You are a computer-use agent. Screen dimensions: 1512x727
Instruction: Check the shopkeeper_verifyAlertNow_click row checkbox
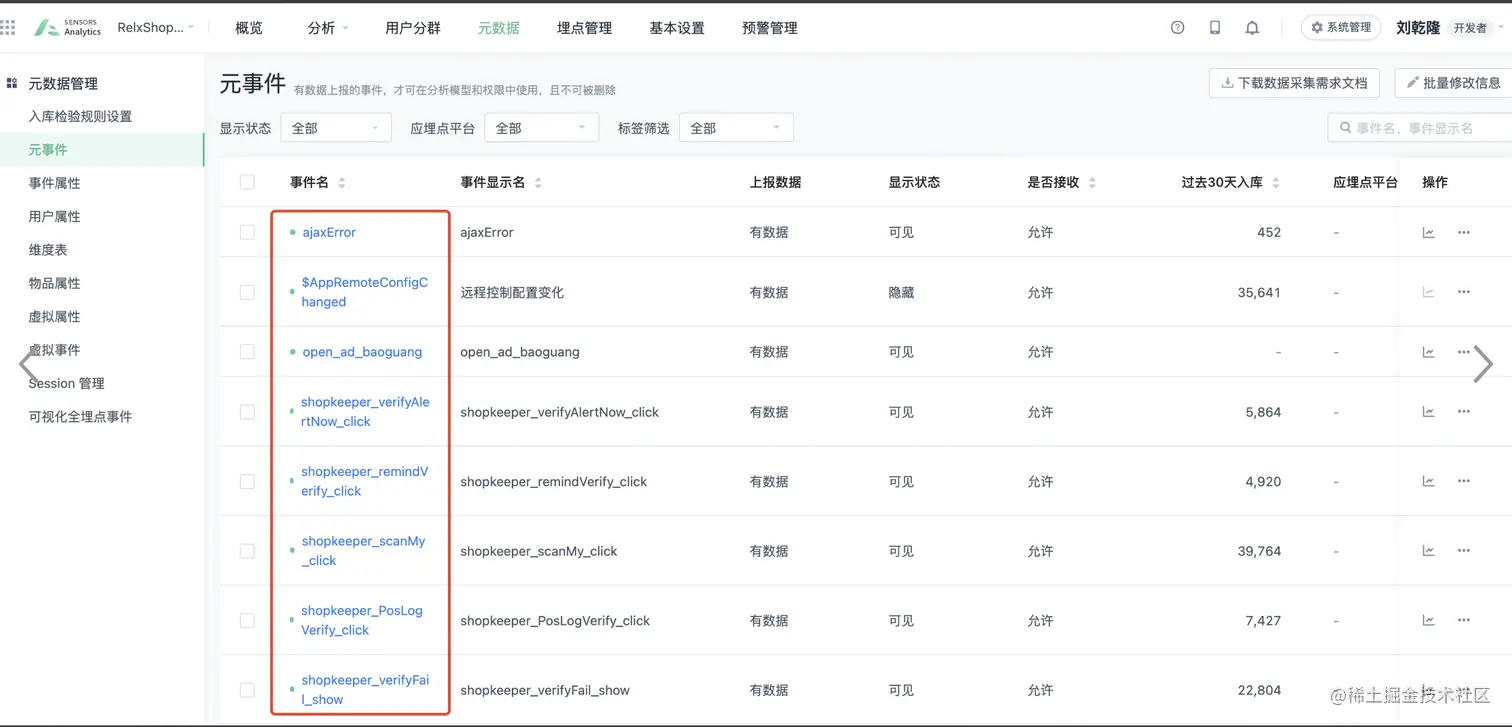pyautogui.click(x=247, y=412)
